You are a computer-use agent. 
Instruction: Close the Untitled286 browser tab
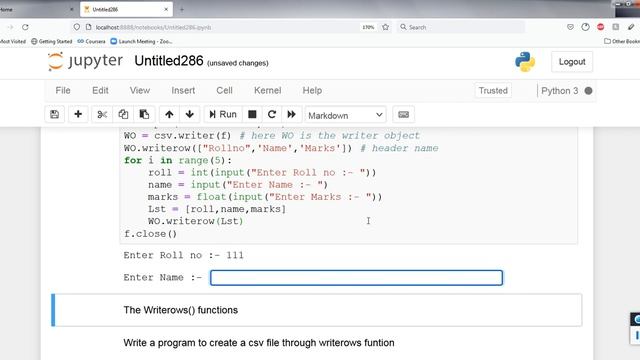pyautogui.click(x=166, y=9)
